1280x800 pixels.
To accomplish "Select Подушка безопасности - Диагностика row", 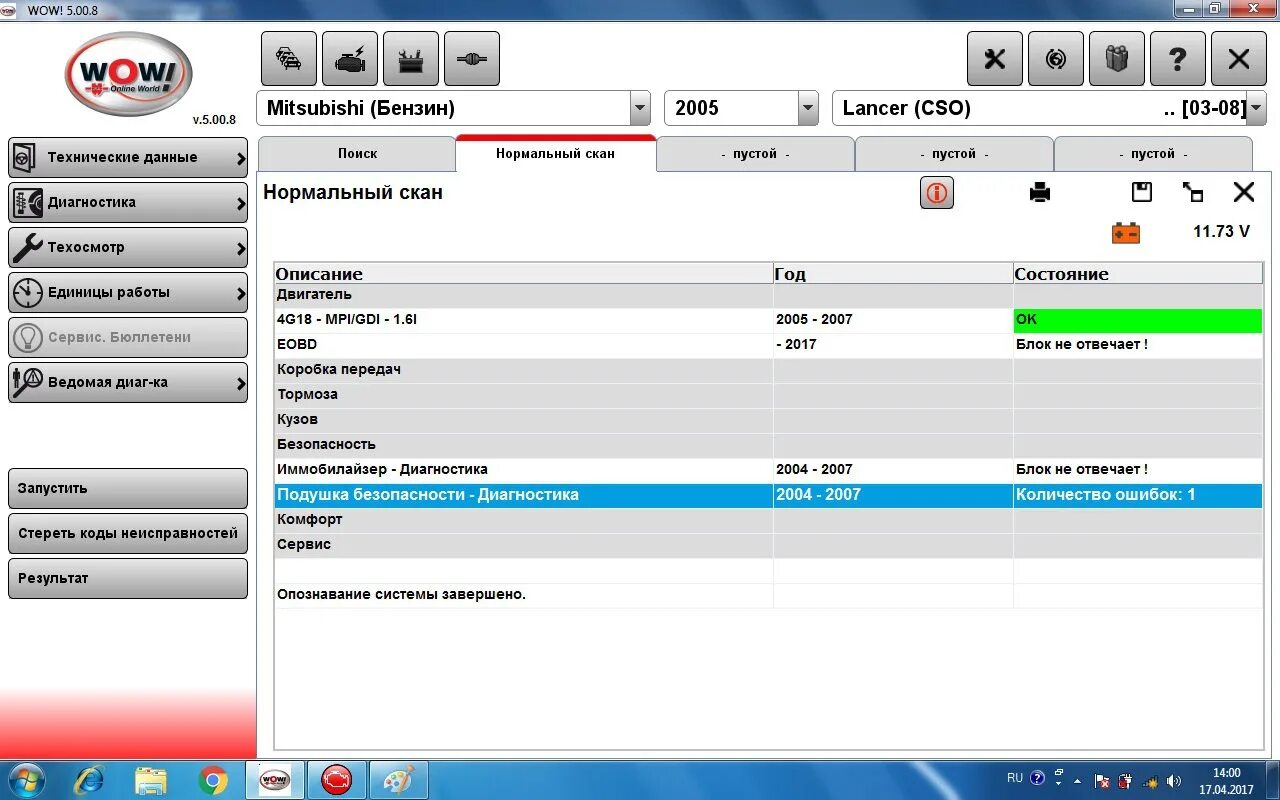I will (768, 495).
